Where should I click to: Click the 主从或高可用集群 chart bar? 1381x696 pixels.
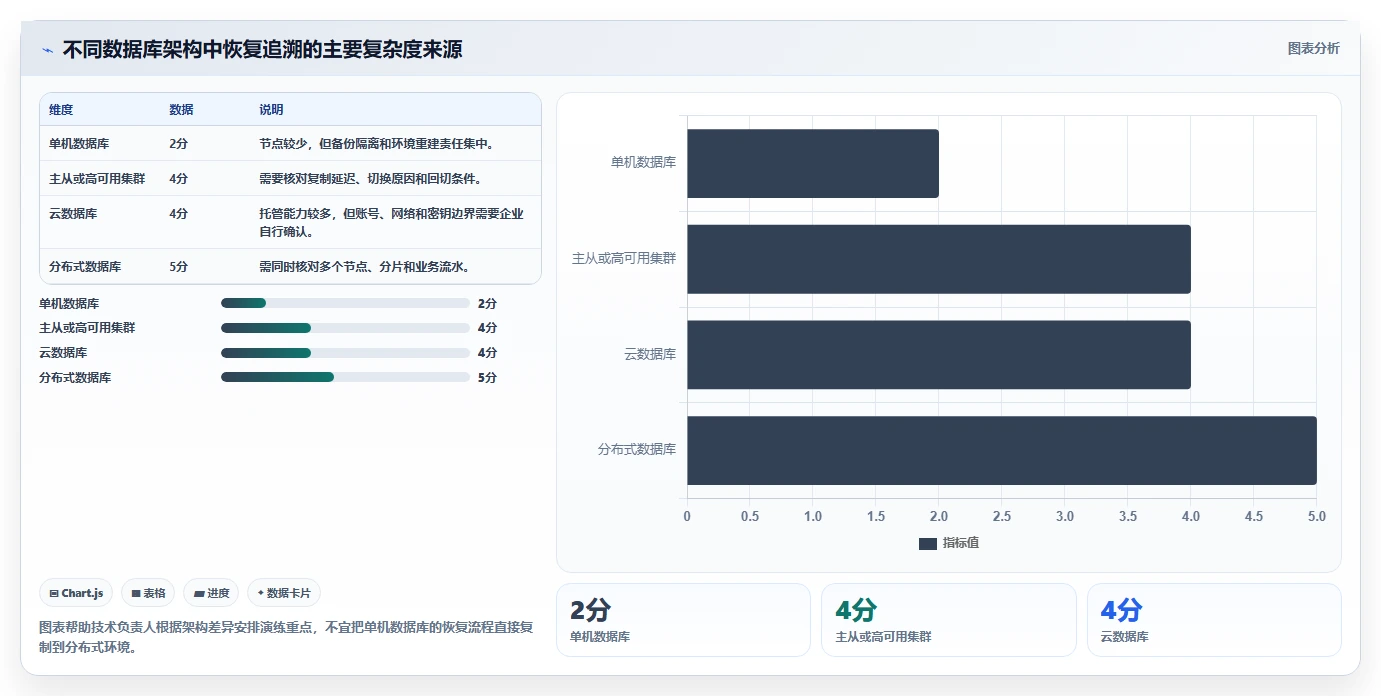click(938, 259)
